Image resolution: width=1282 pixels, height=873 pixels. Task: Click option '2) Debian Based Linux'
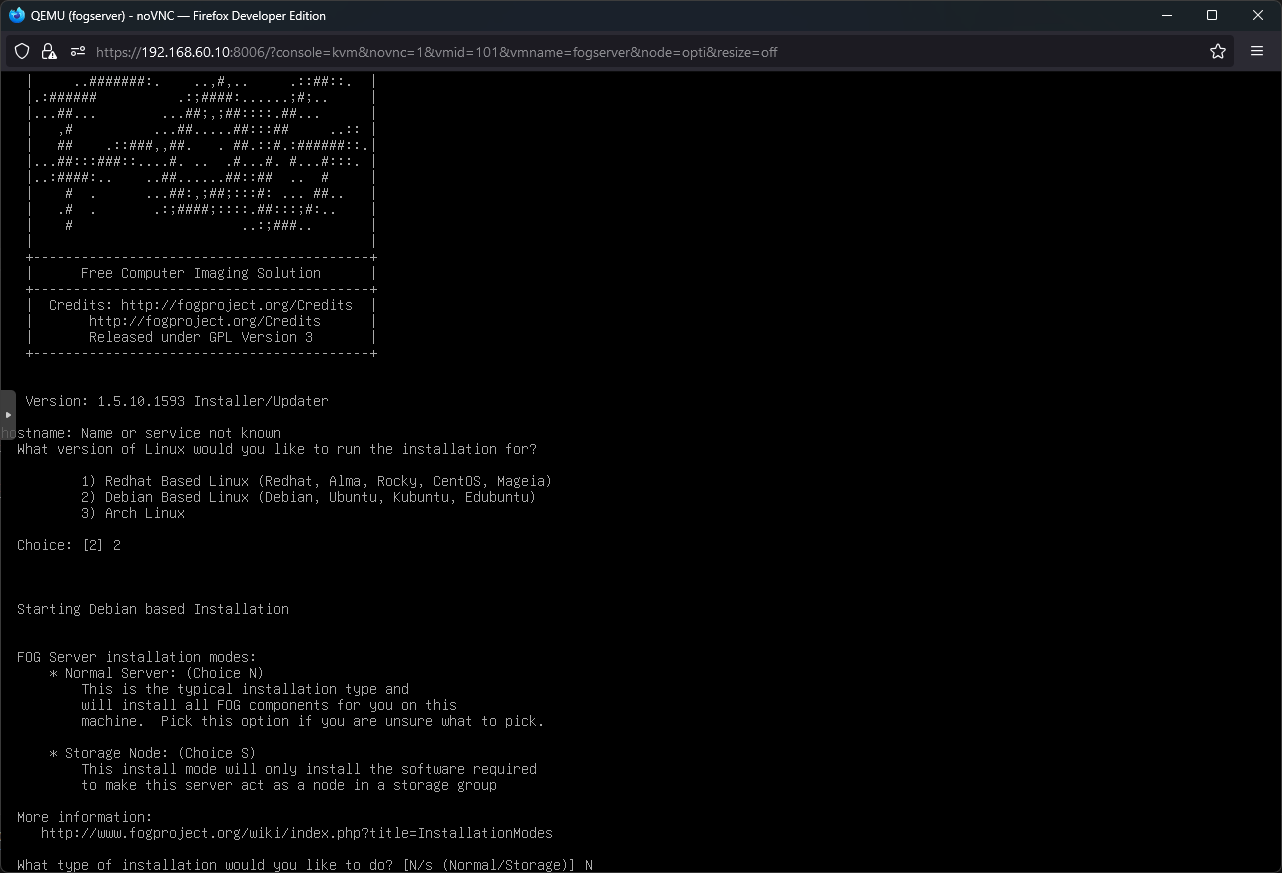tap(309, 497)
